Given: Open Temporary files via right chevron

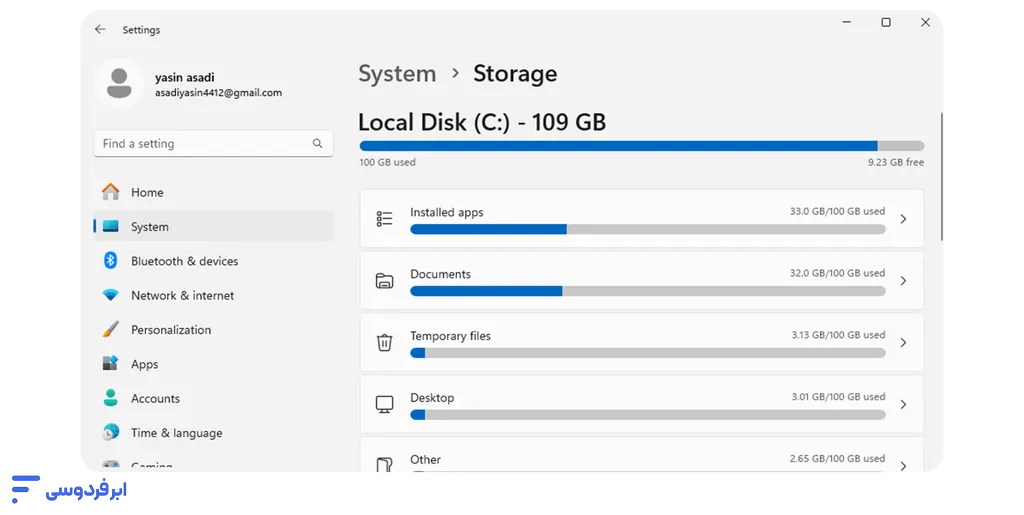Looking at the screenshot, I should [x=903, y=343].
